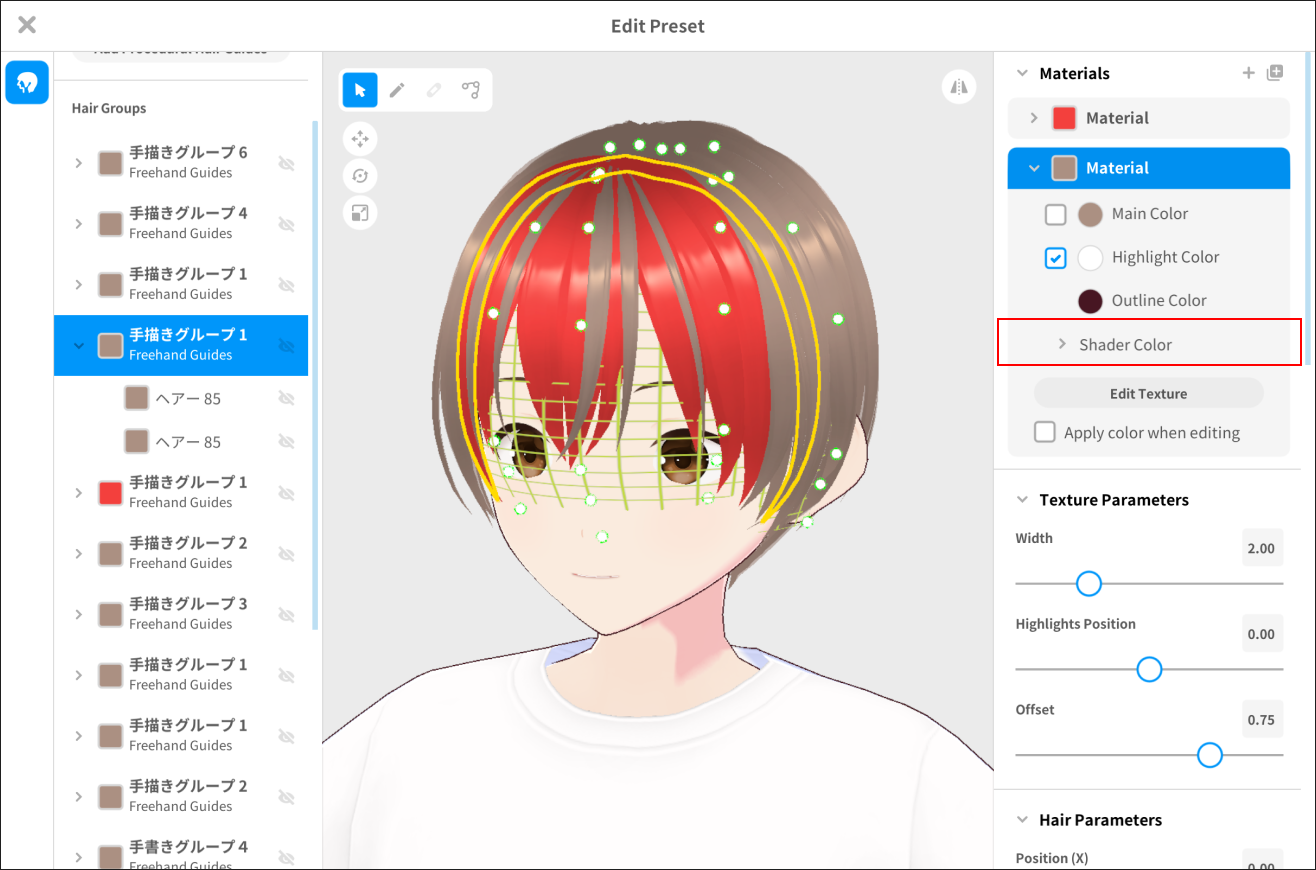Click the scale gizmo icon
1316x870 pixels.
pos(360,212)
